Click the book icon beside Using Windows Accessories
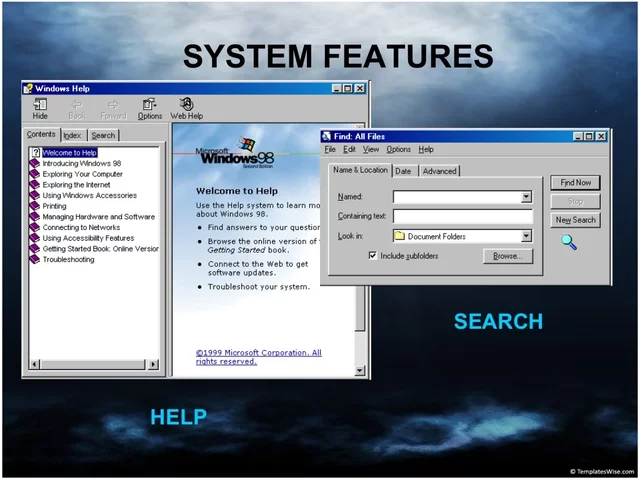This screenshot has width=640, height=480. (35, 195)
